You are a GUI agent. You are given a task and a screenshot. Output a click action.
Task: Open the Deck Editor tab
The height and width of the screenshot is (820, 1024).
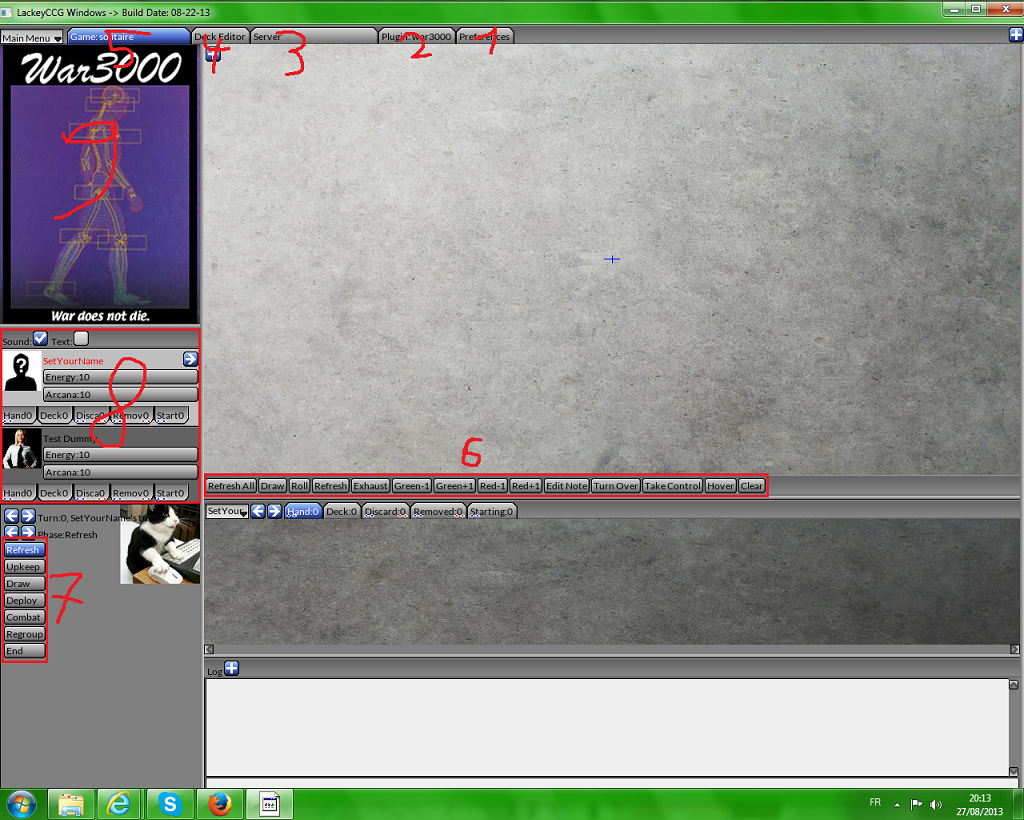click(221, 37)
